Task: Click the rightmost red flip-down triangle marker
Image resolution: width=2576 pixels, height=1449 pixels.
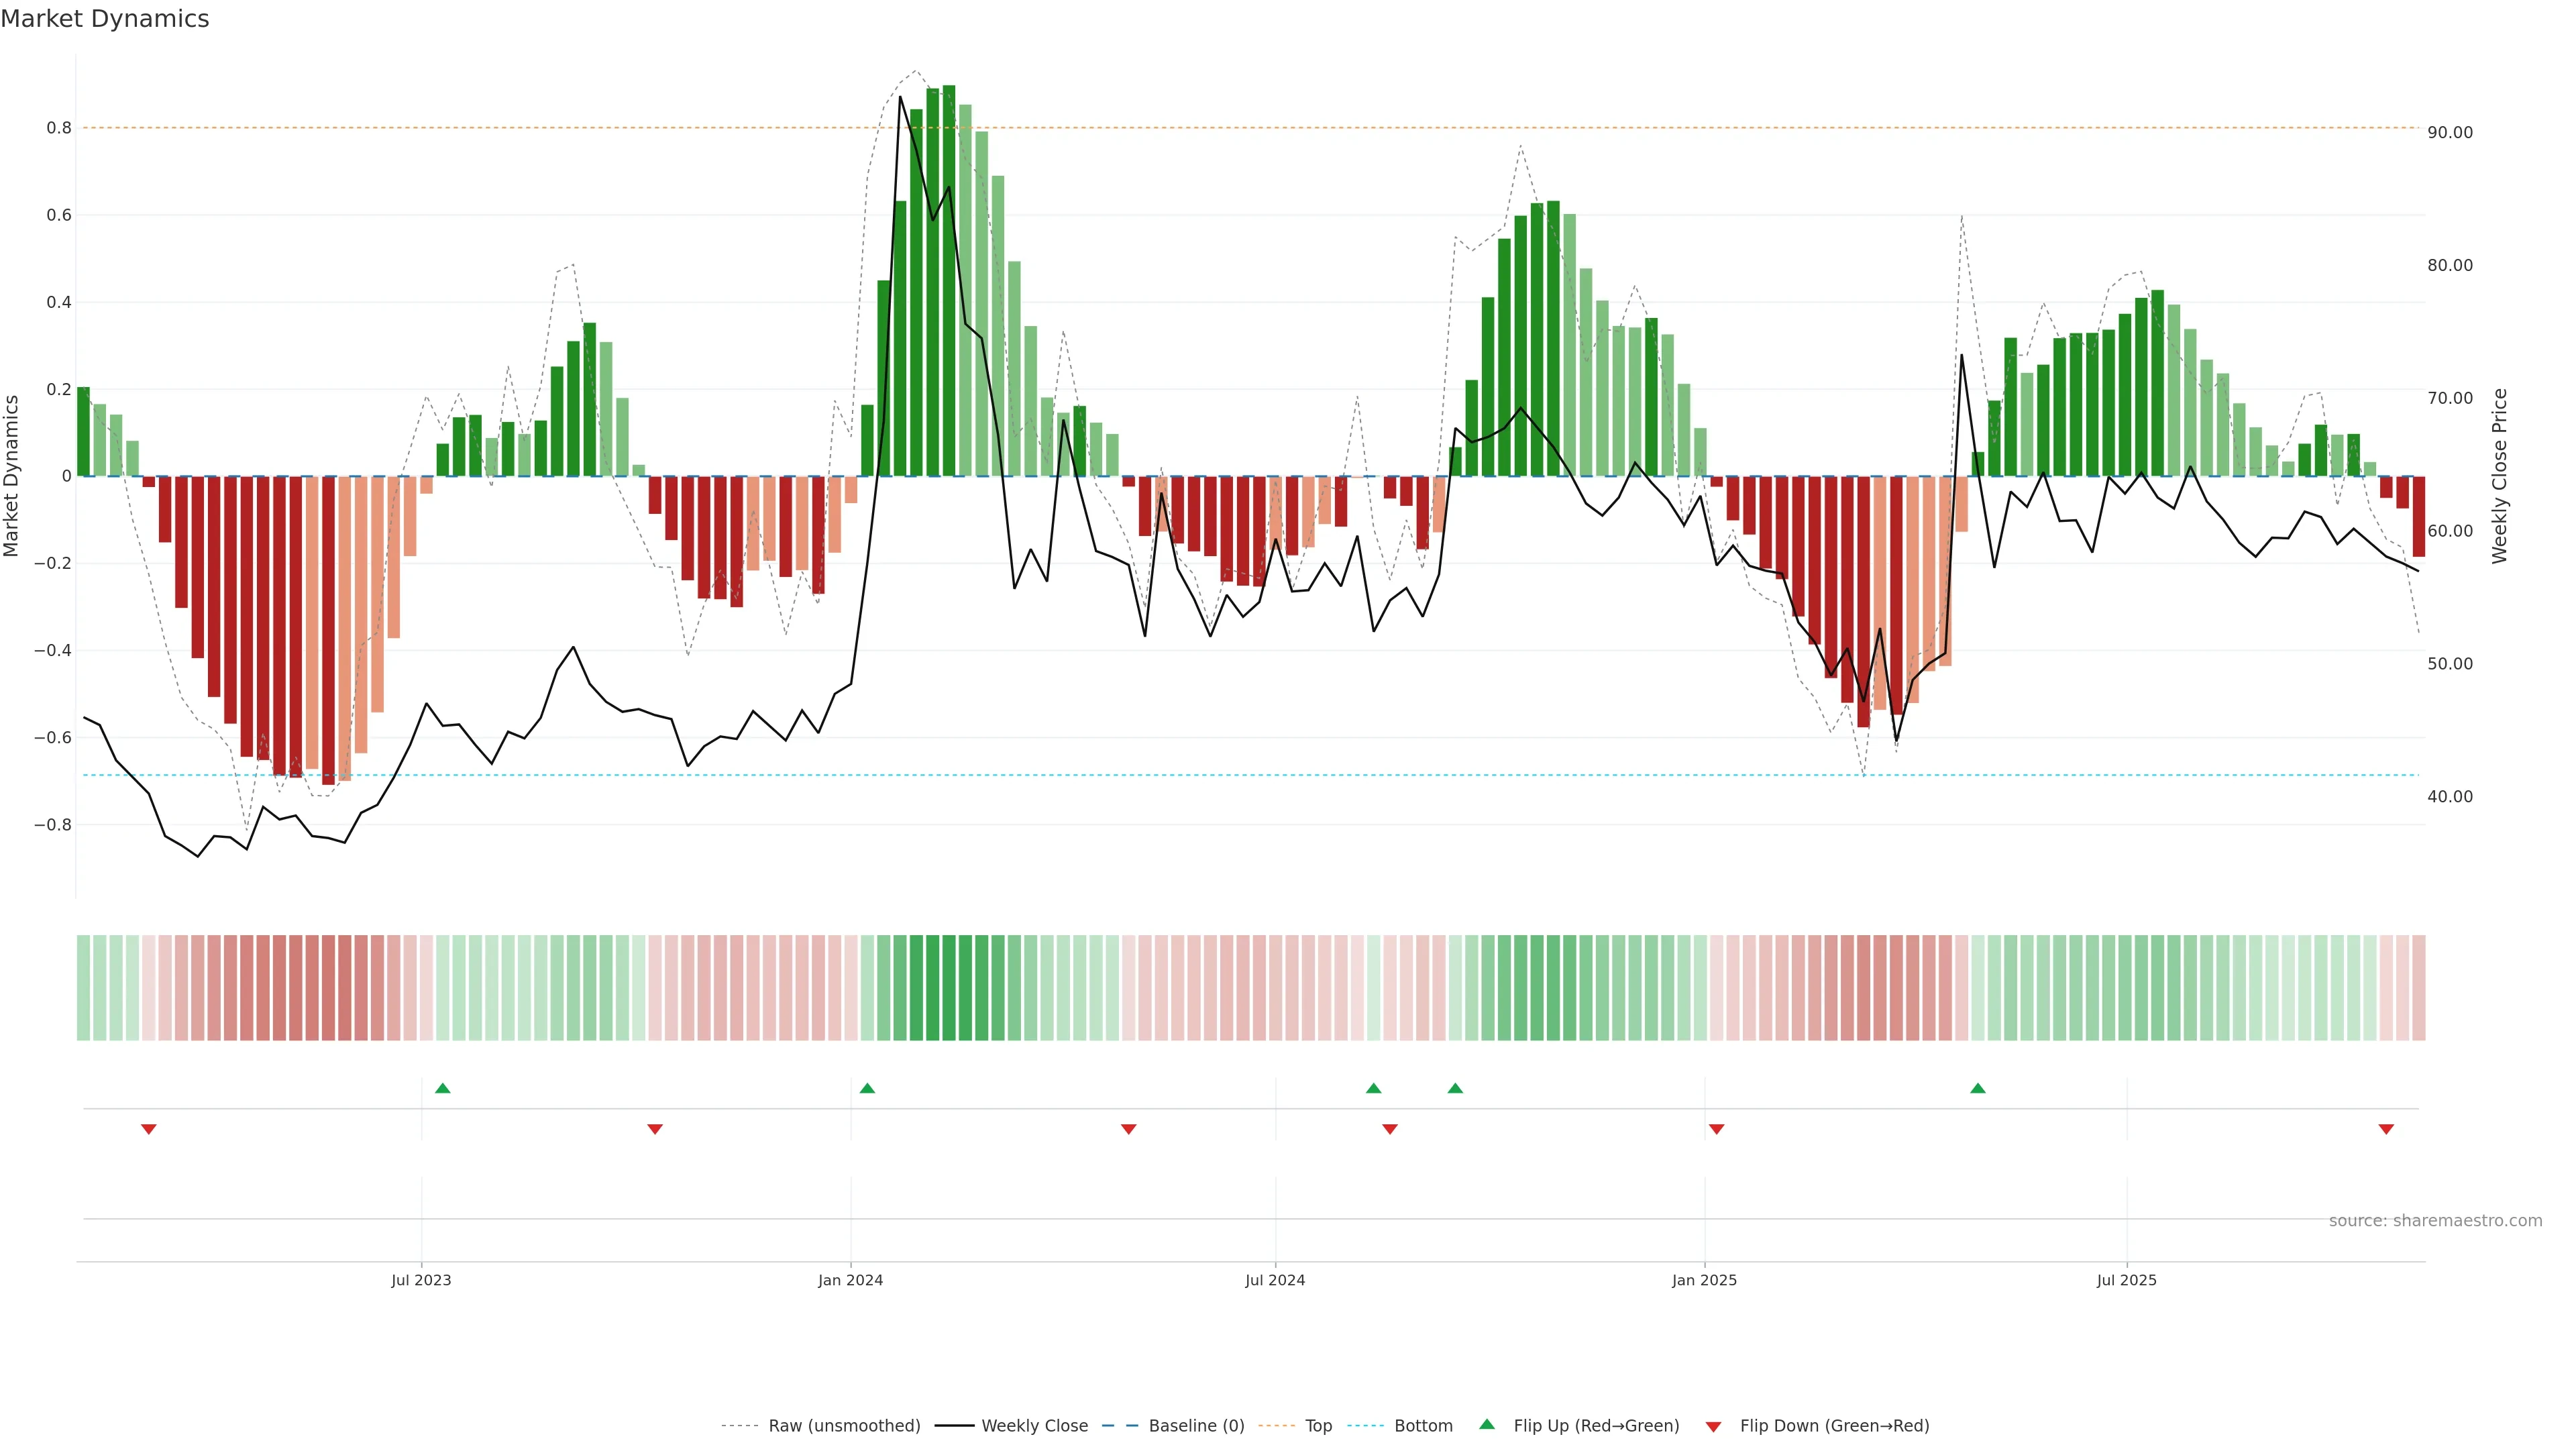Action: pos(2386,1129)
